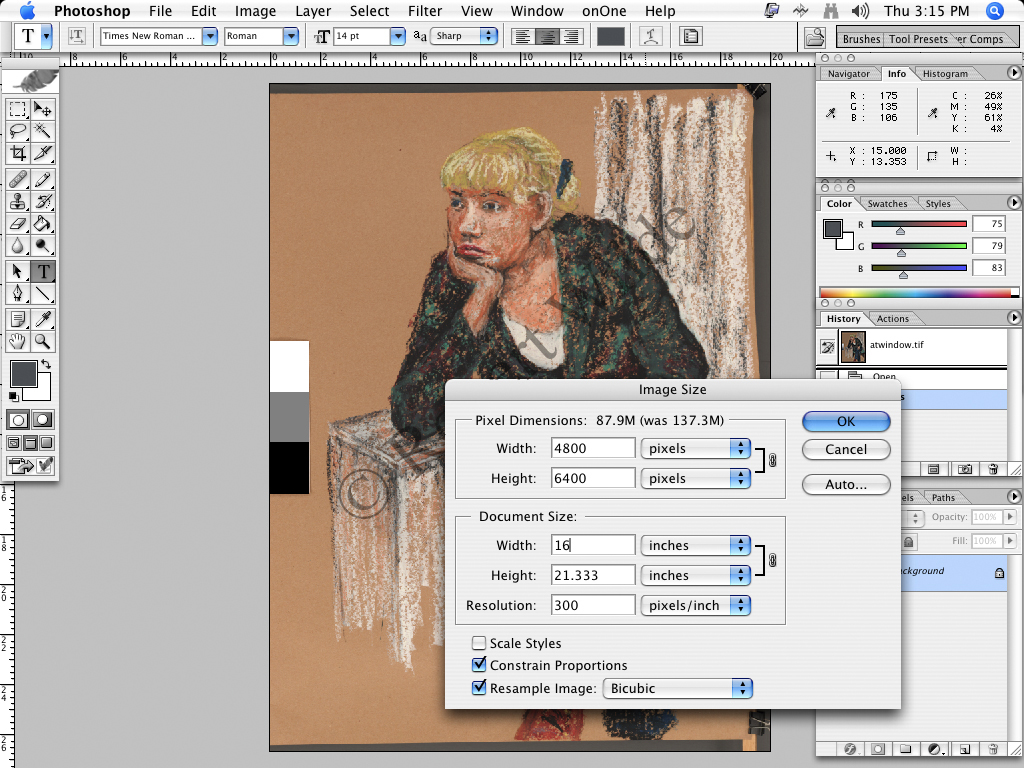Uncheck Resample Image checkbox
The width and height of the screenshot is (1024, 768).
(479, 688)
